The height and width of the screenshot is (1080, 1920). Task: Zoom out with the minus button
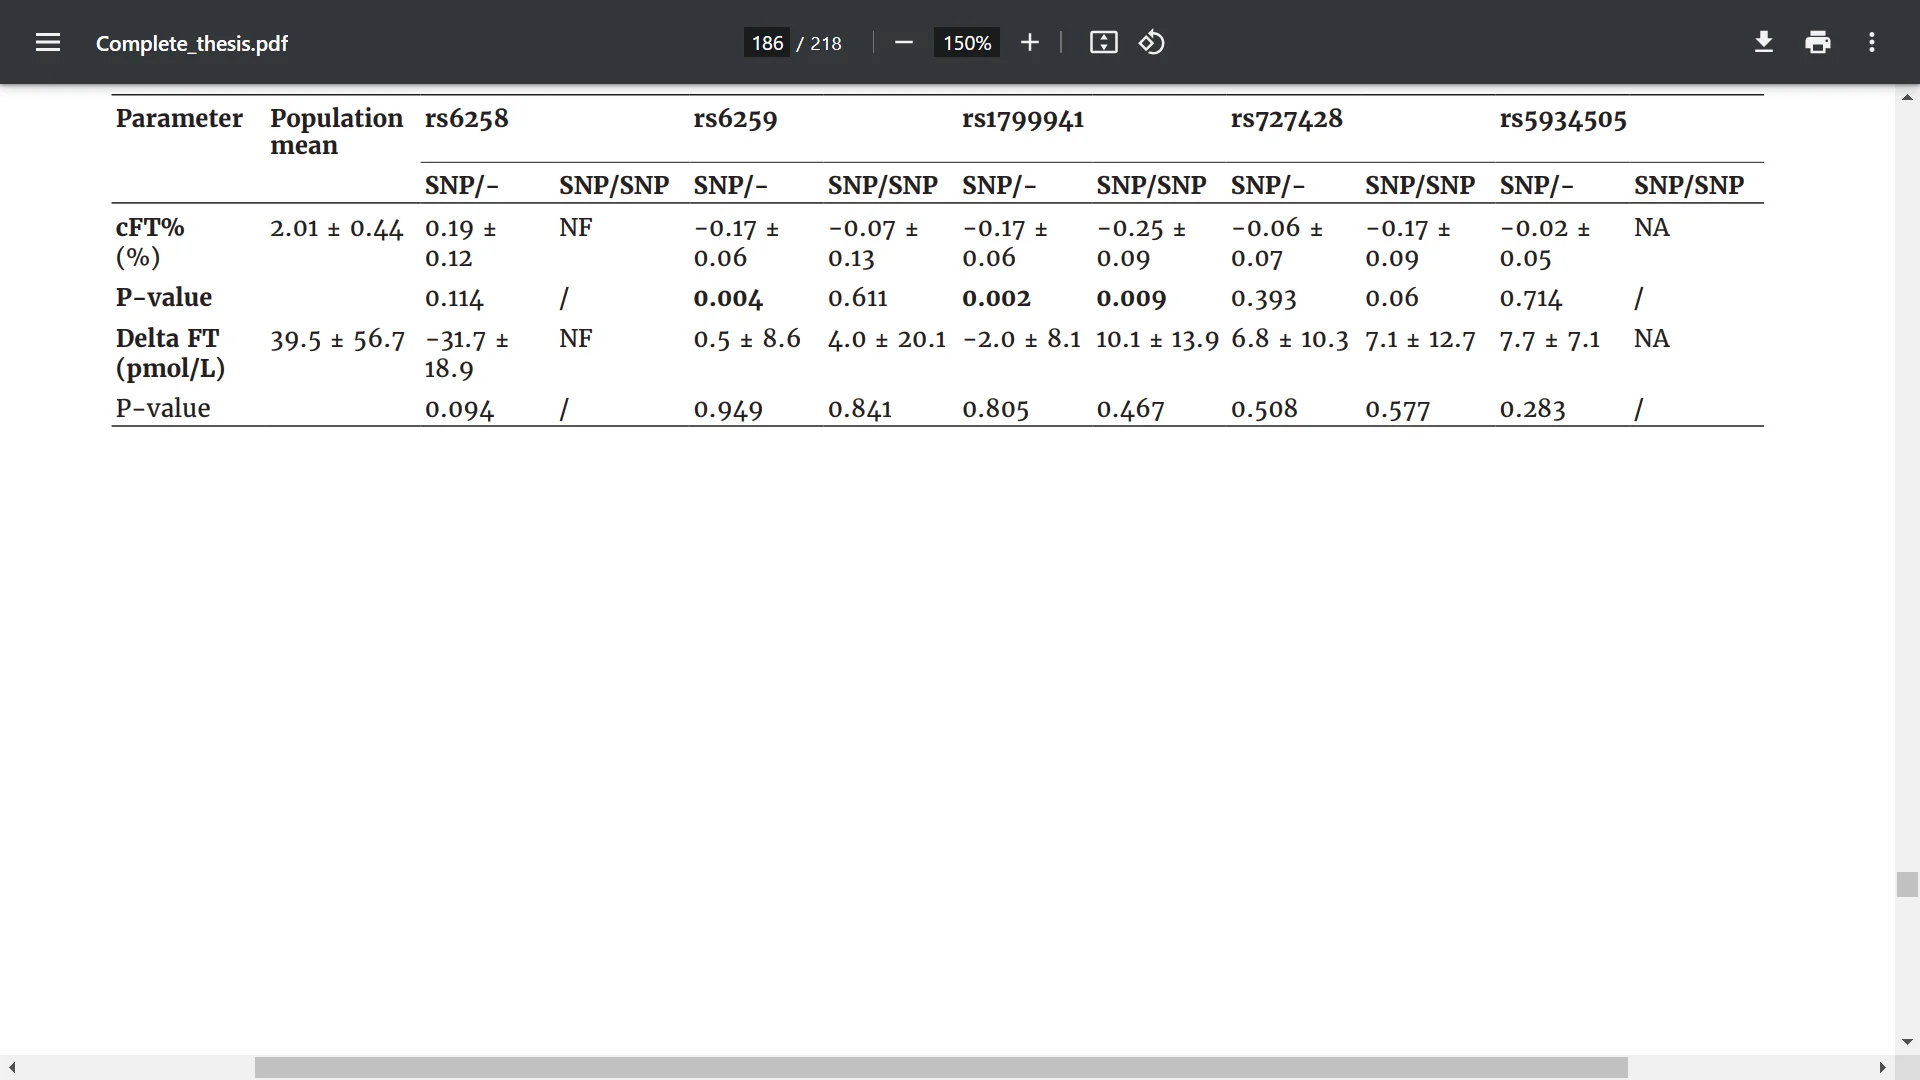point(904,42)
